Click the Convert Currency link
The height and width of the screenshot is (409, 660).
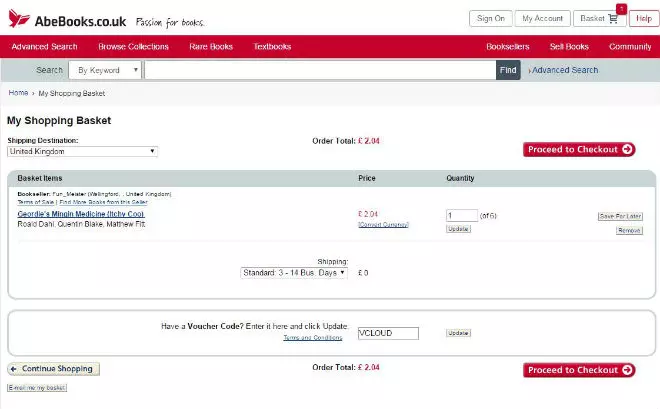click(383, 225)
